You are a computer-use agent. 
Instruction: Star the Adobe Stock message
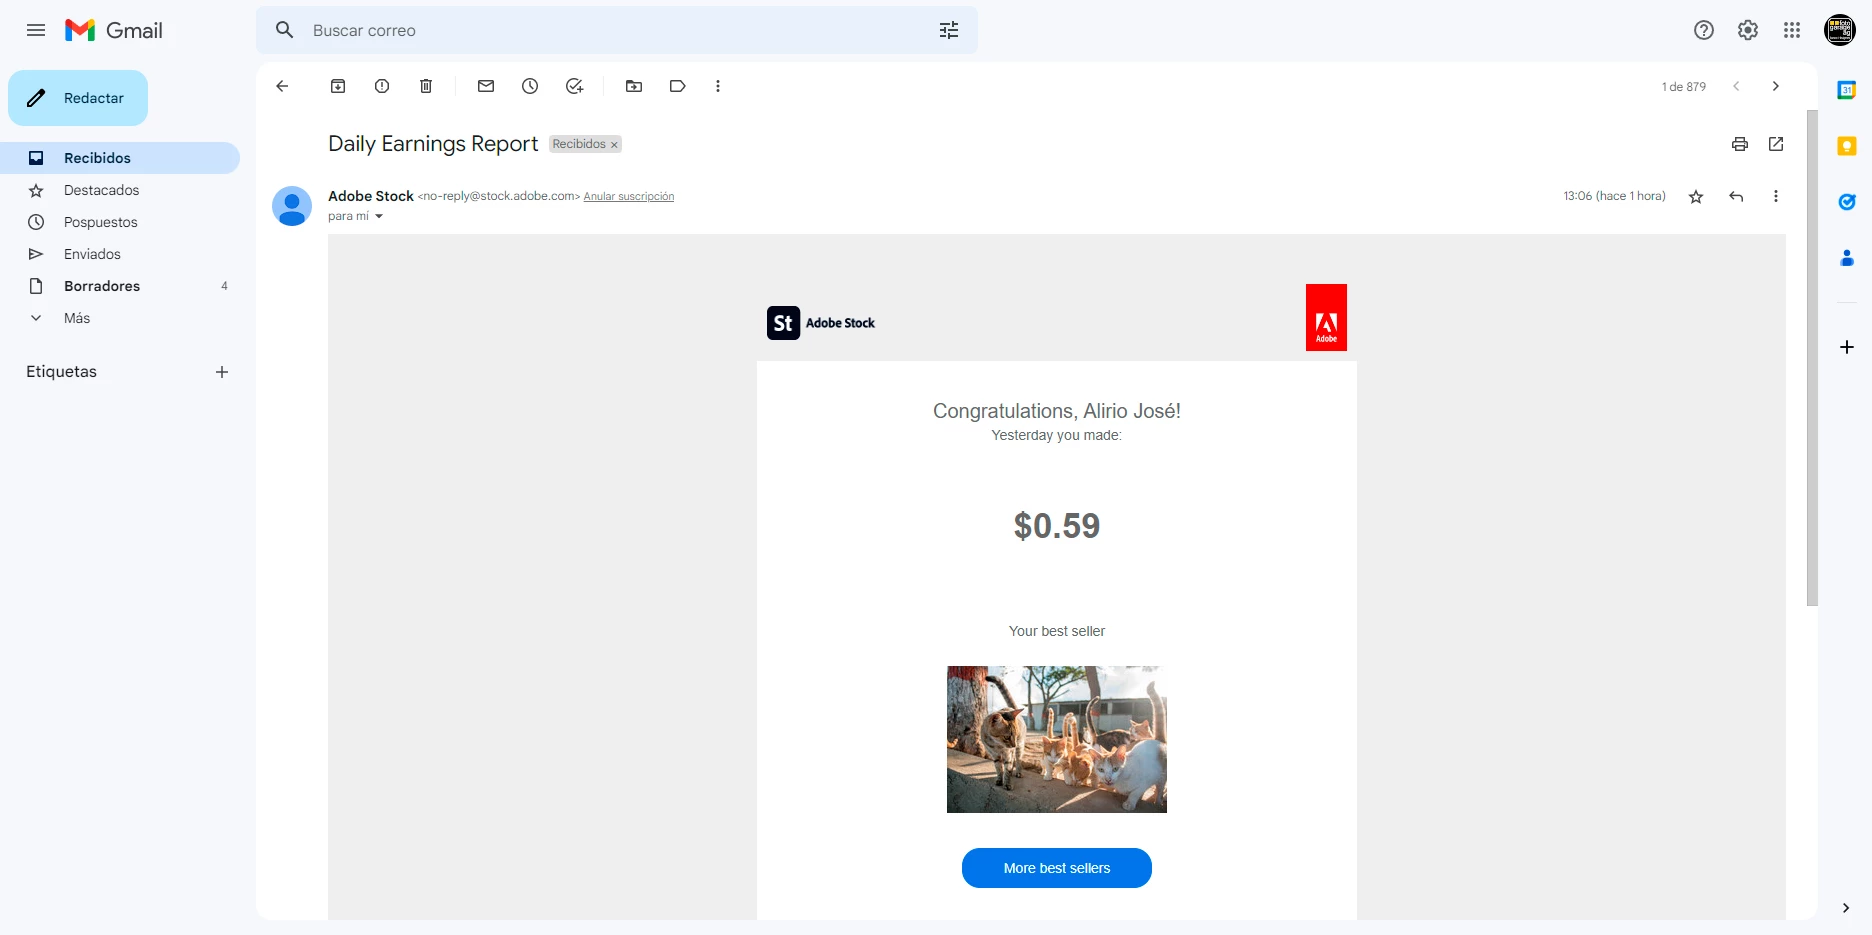point(1696,196)
